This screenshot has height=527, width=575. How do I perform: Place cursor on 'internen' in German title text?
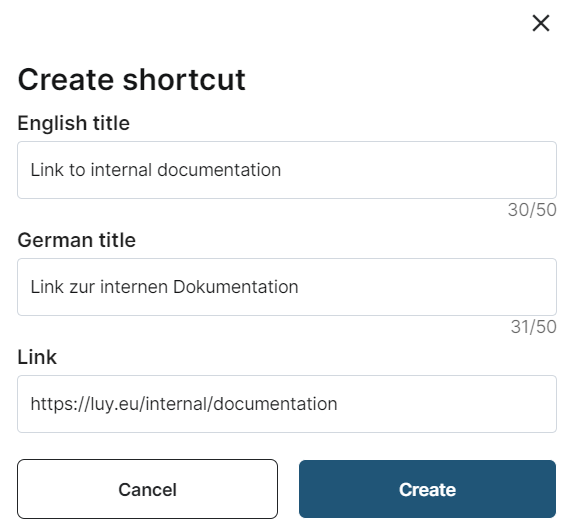click(x=134, y=287)
